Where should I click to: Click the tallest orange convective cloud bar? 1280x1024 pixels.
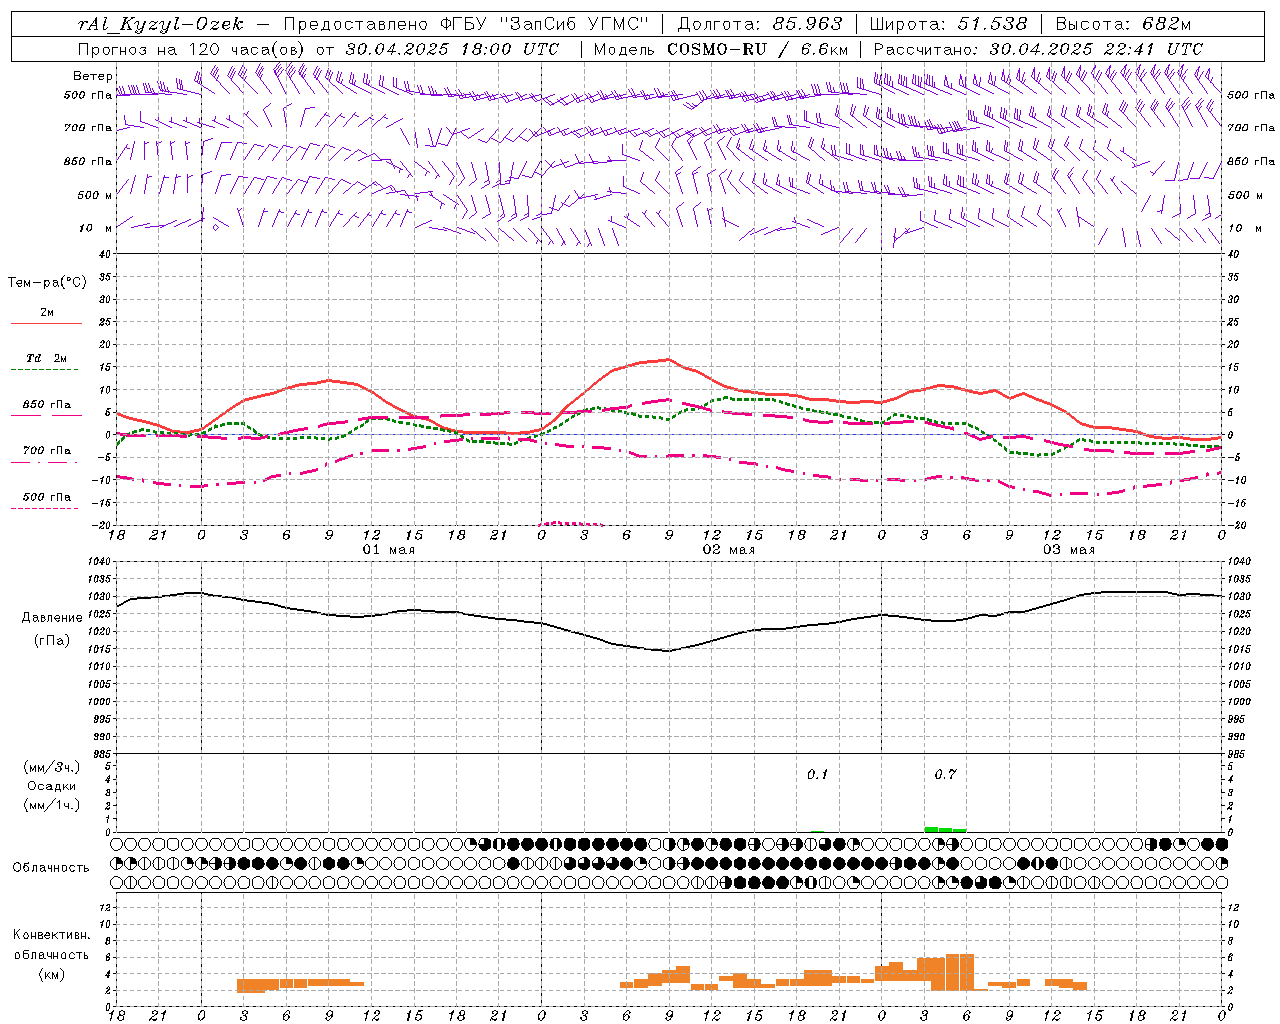pos(960,972)
